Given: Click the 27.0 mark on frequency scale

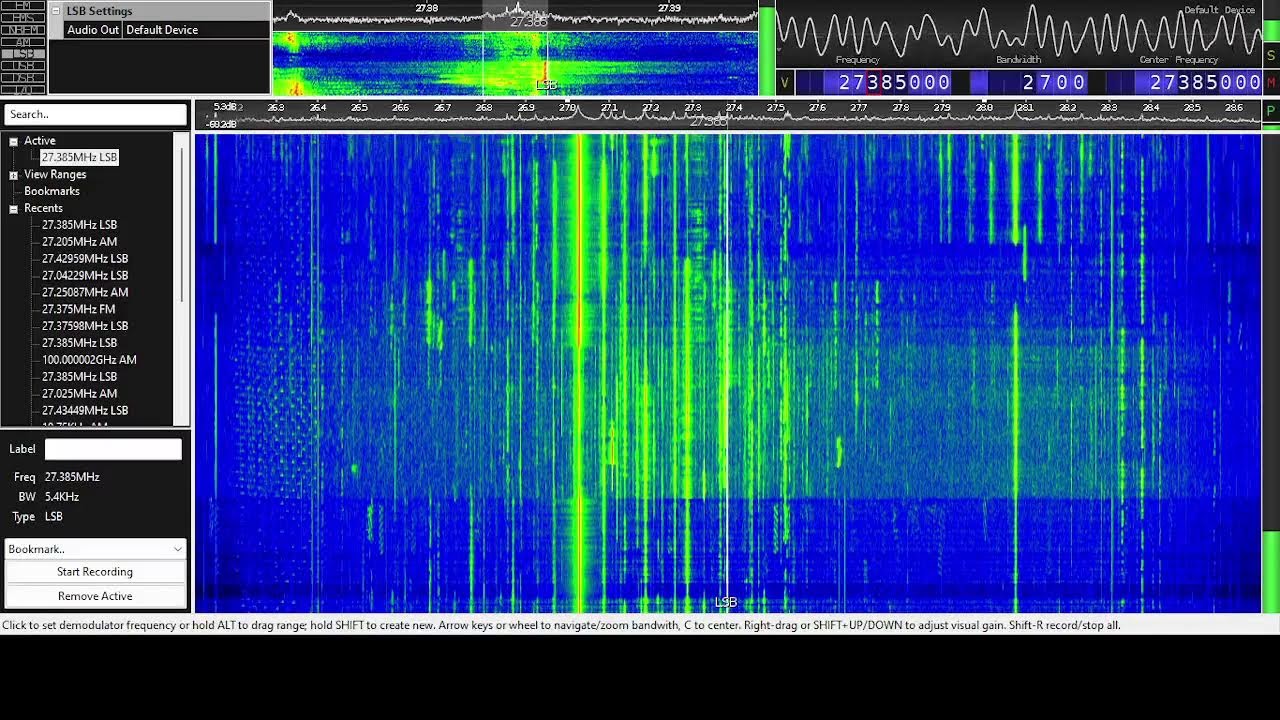Looking at the screenshot, I should [x=568, y=108].
